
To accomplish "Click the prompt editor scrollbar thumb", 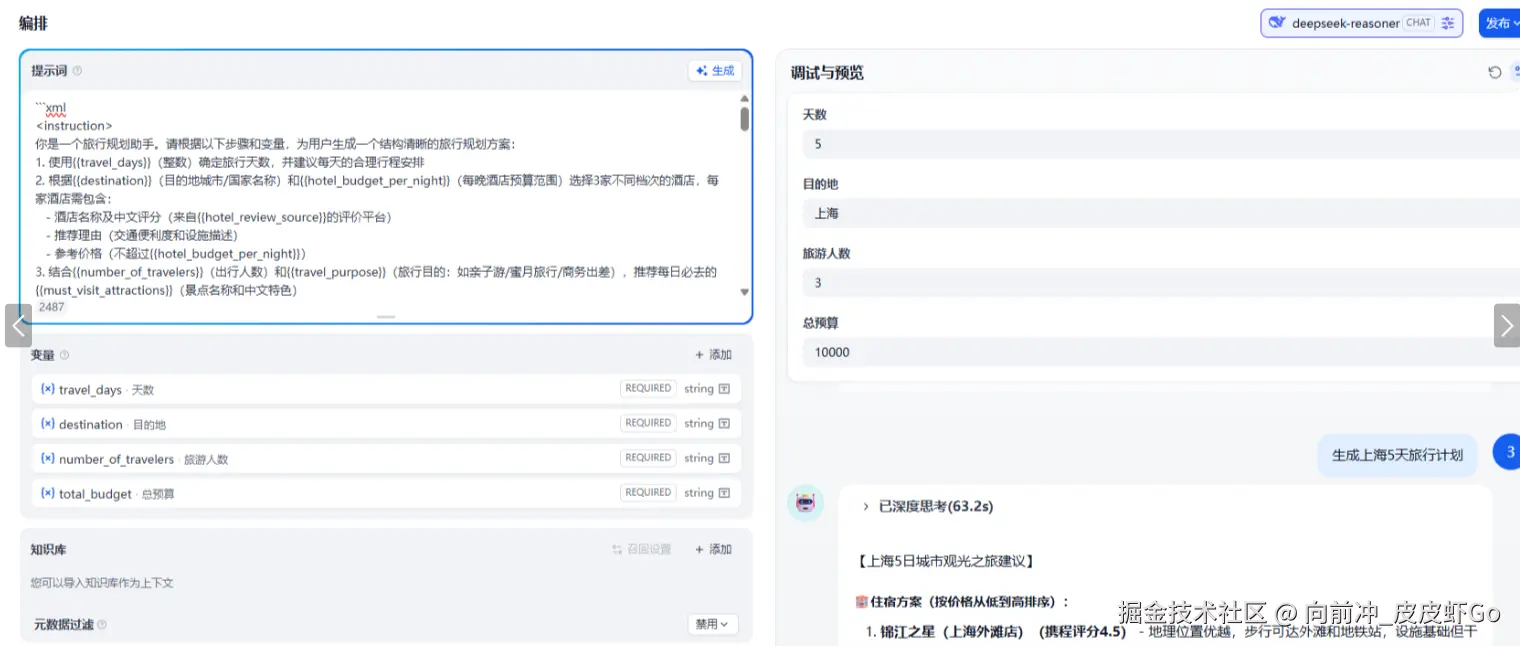I will pos(744,119).
